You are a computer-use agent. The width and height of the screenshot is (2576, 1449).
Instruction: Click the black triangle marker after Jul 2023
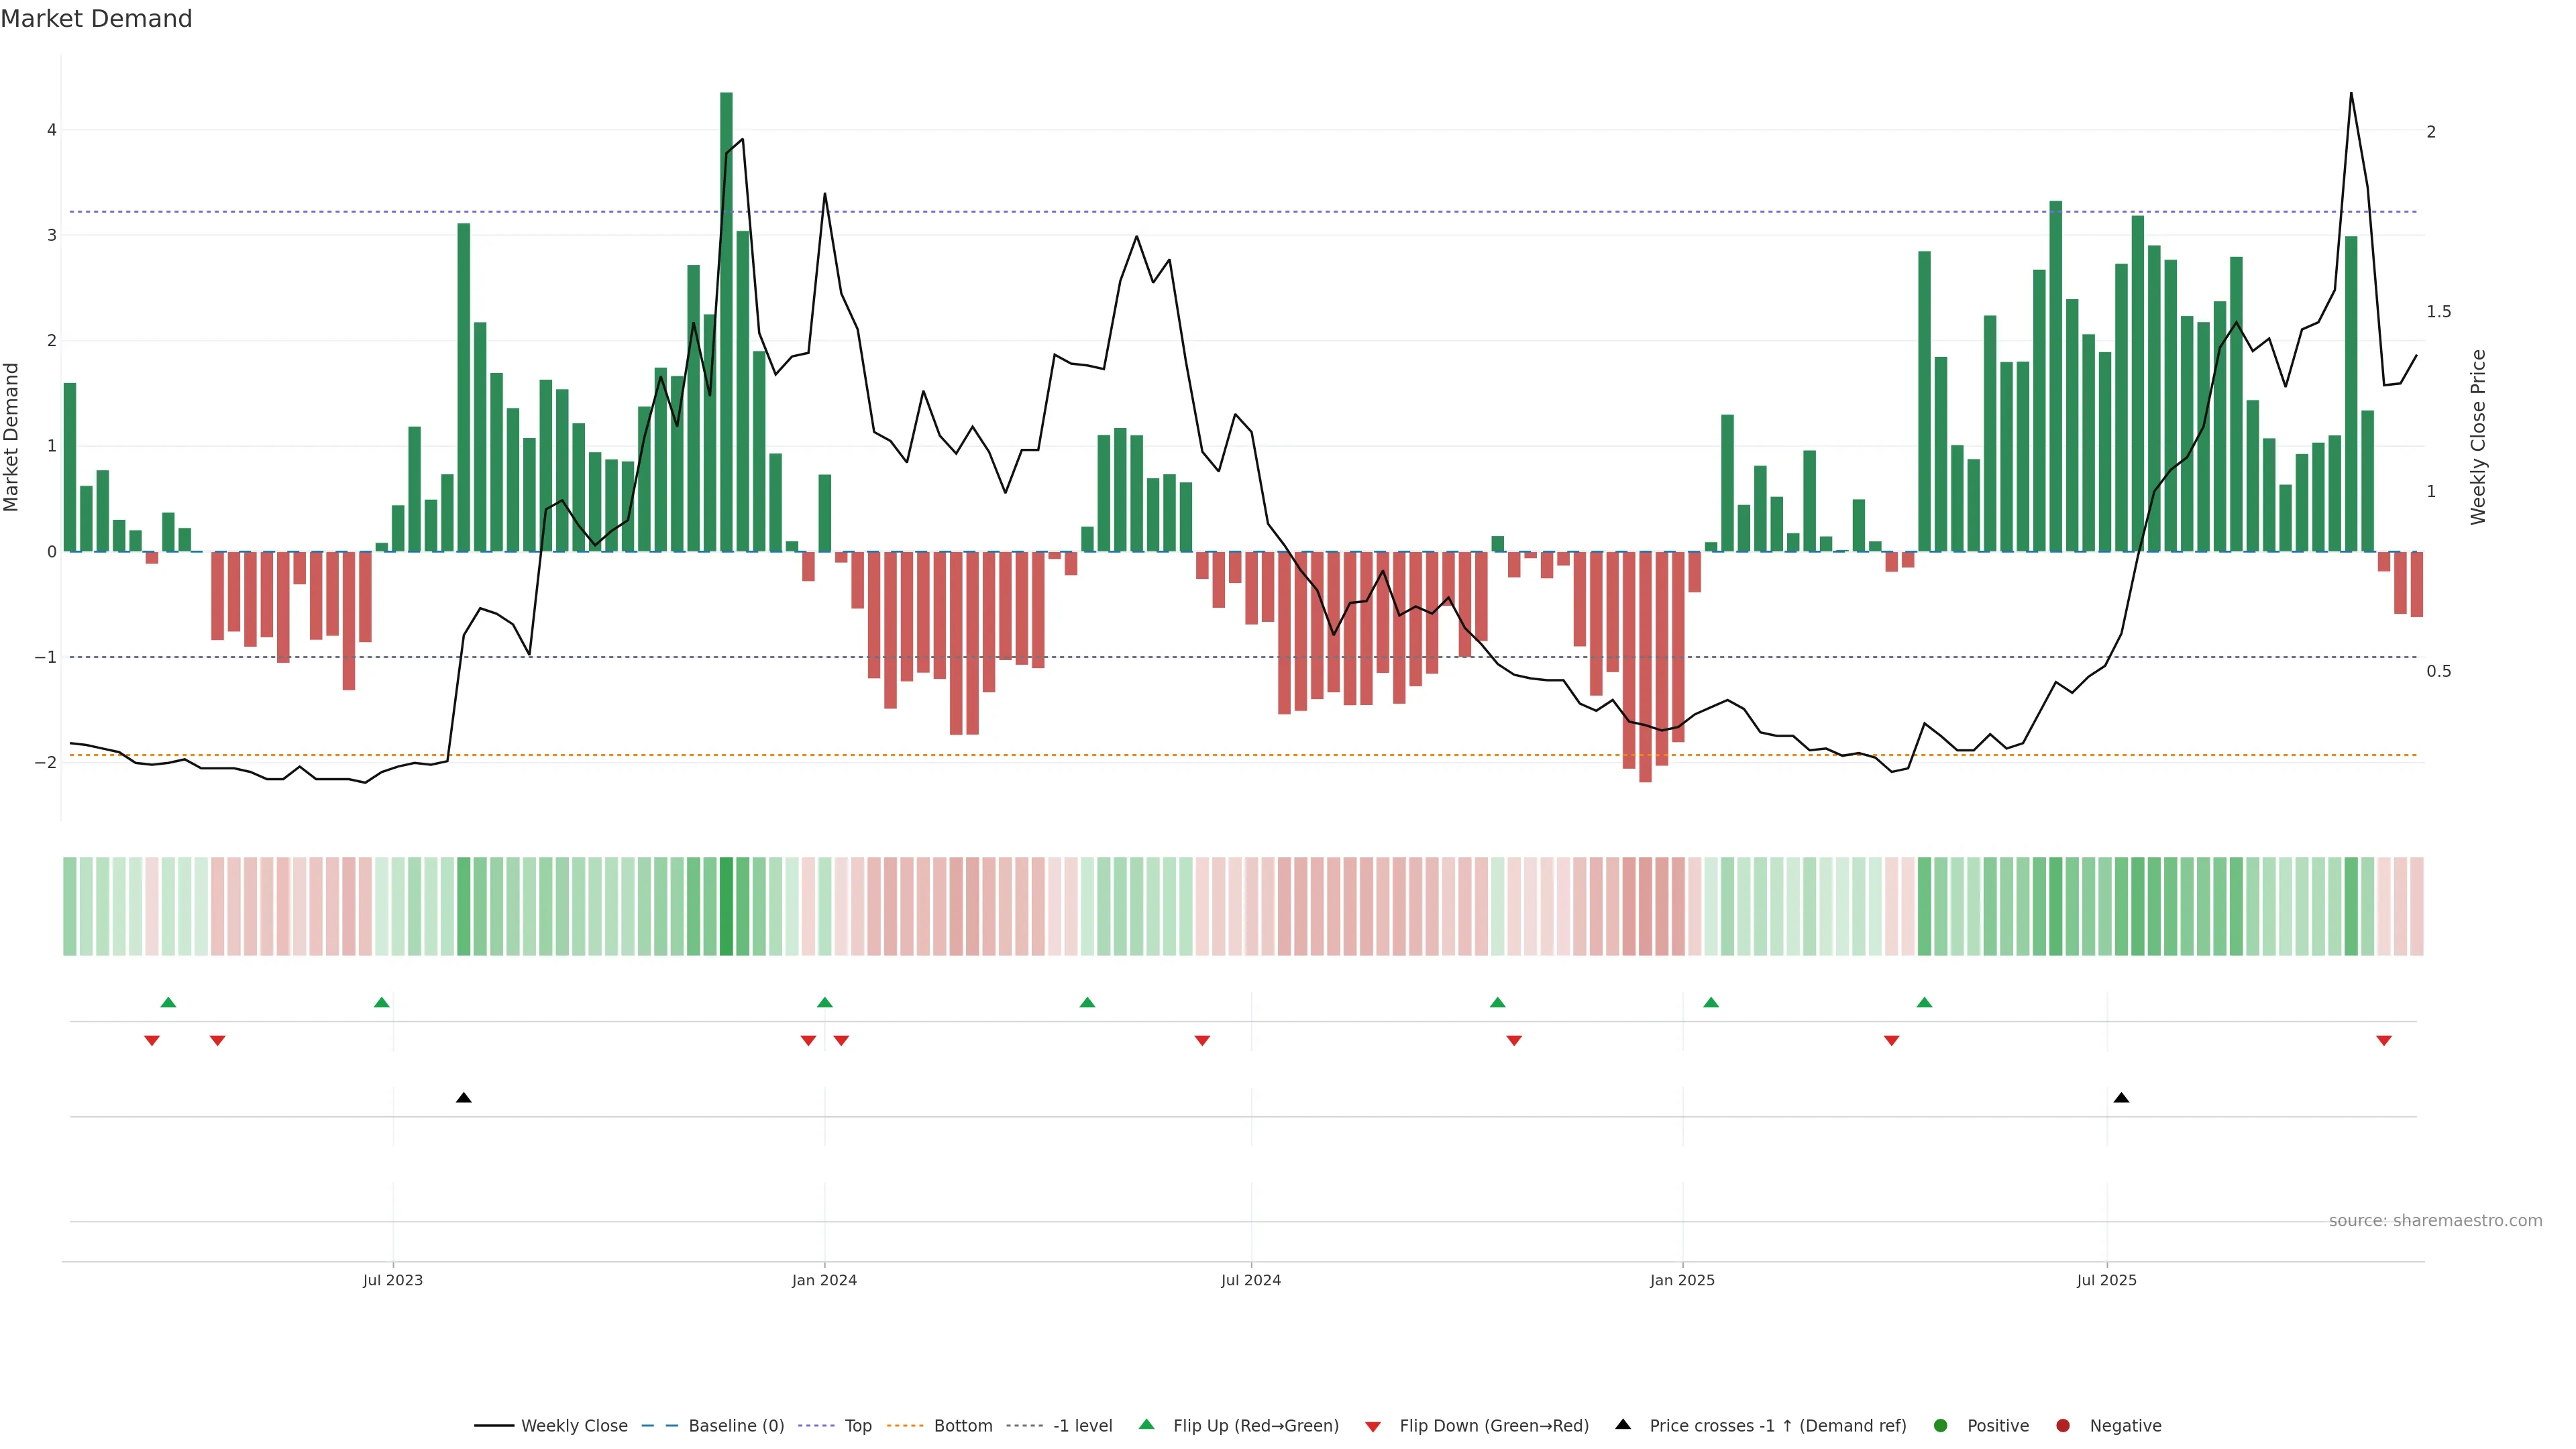tap(463, 1098)
